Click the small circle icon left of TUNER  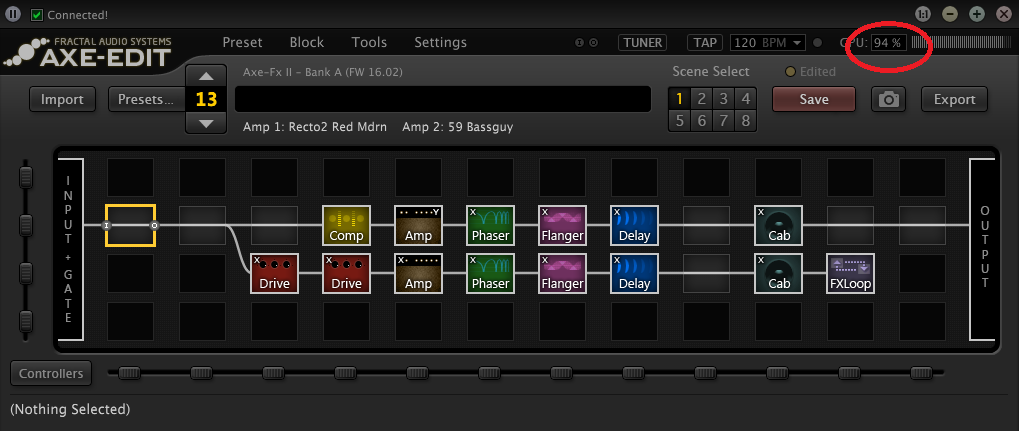click(593, 43)
